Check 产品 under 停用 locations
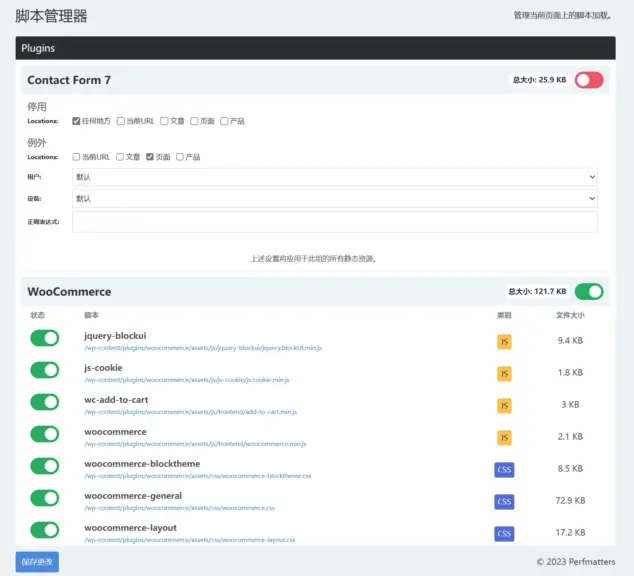This screenshot has height=576, width=634. [x=224, y=121]
